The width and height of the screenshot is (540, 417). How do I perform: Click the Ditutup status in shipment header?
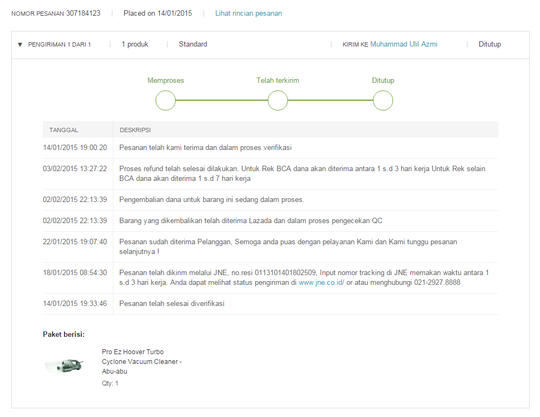pos(489,44)
